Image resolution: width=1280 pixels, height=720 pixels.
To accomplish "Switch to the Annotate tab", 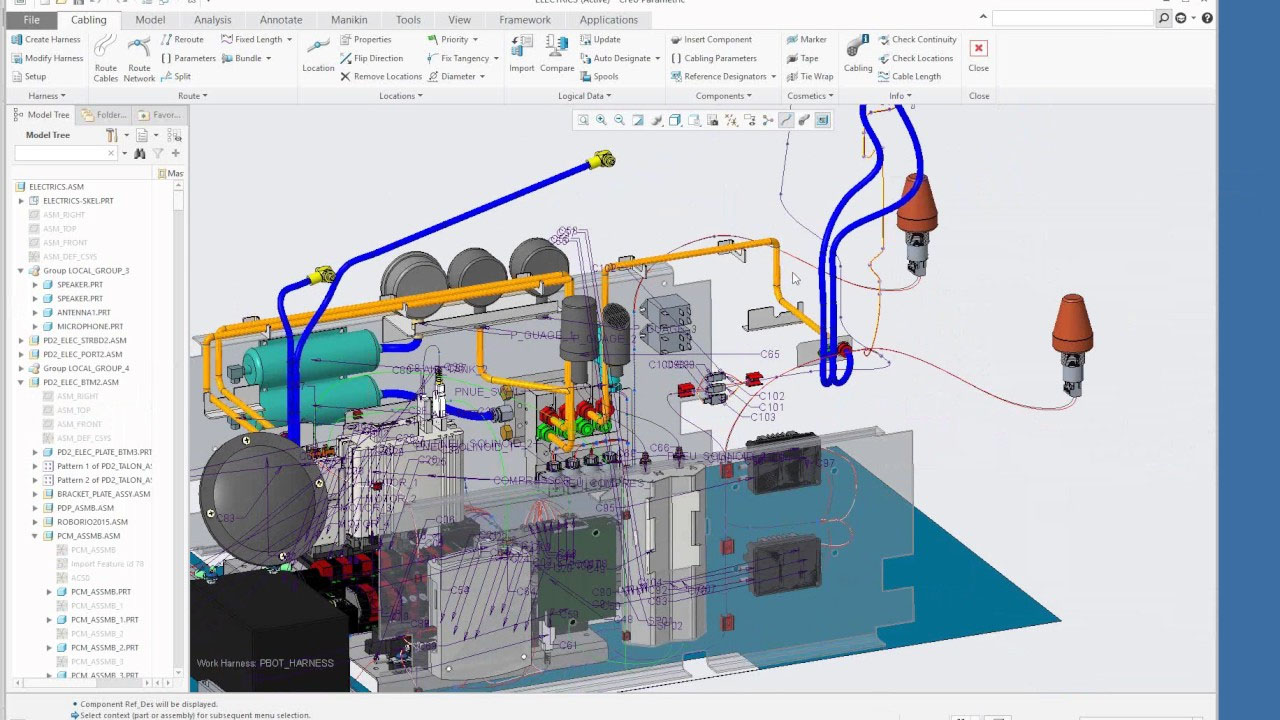I will point(281,19).
